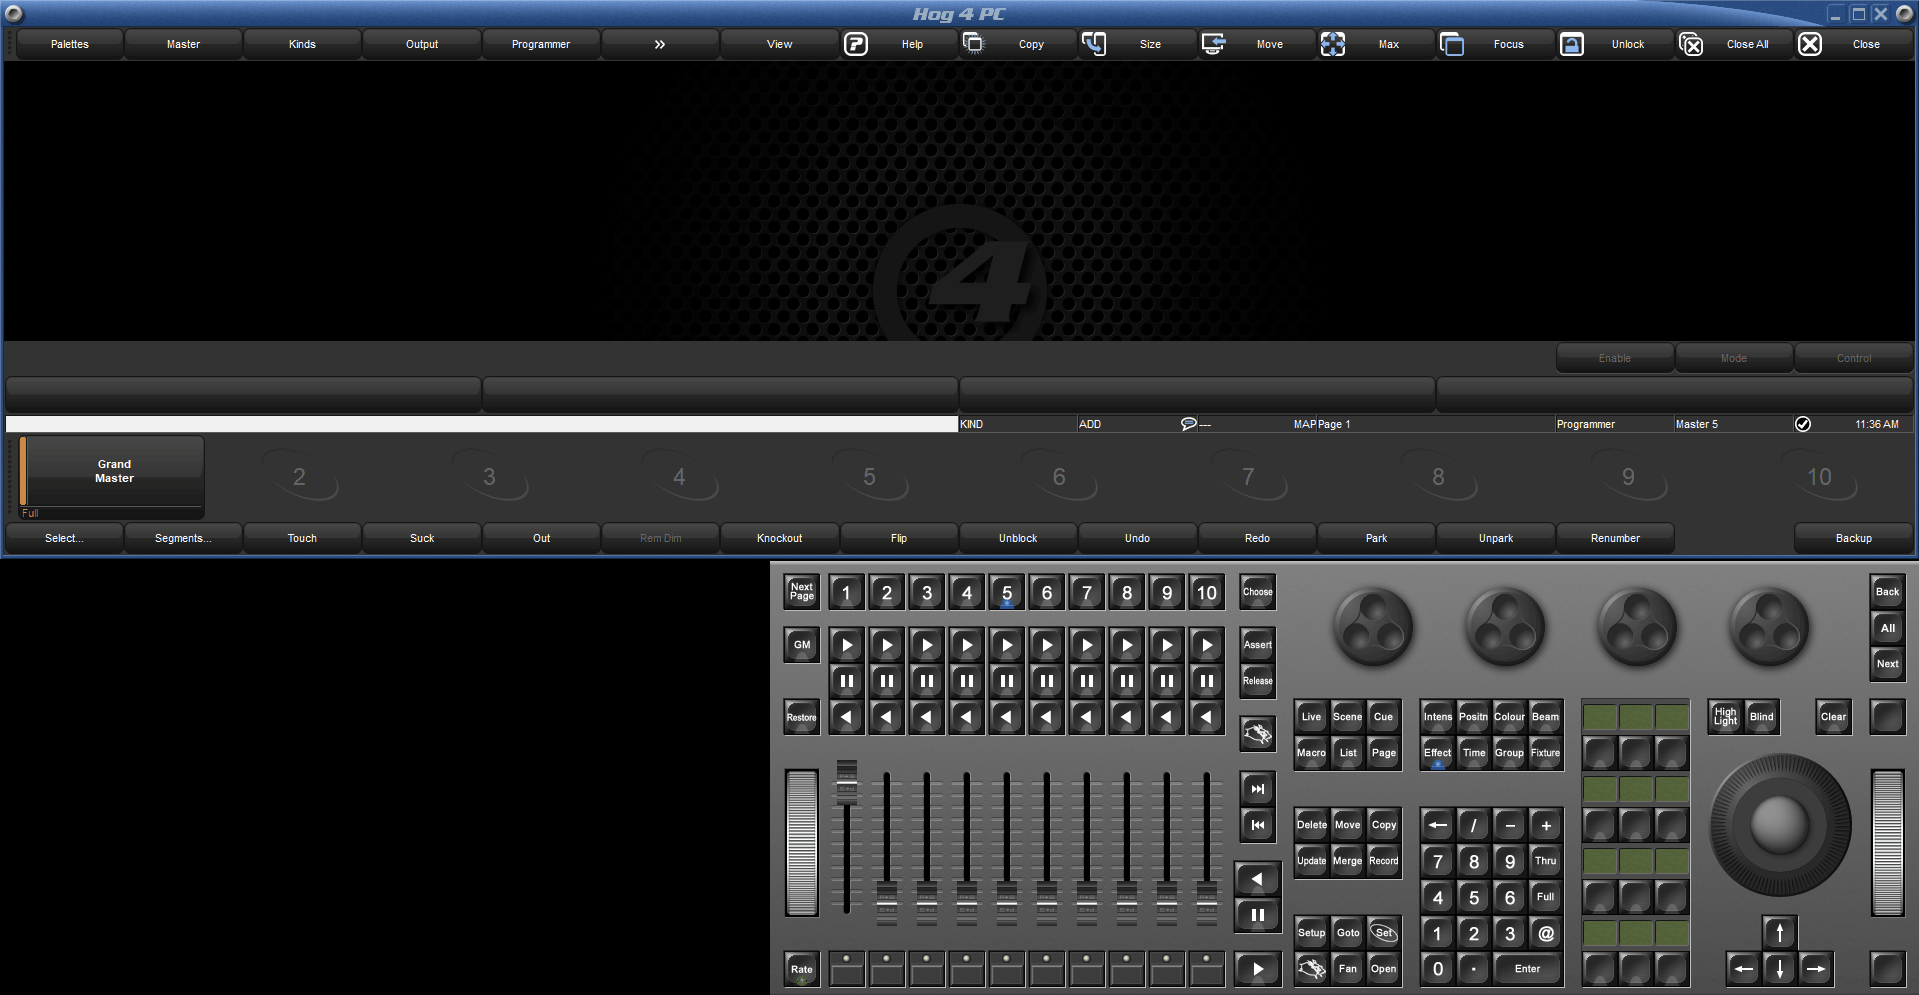Click the Focus window icon in the toolbar
This screenshot has height=995, width=1919.
1452,44
